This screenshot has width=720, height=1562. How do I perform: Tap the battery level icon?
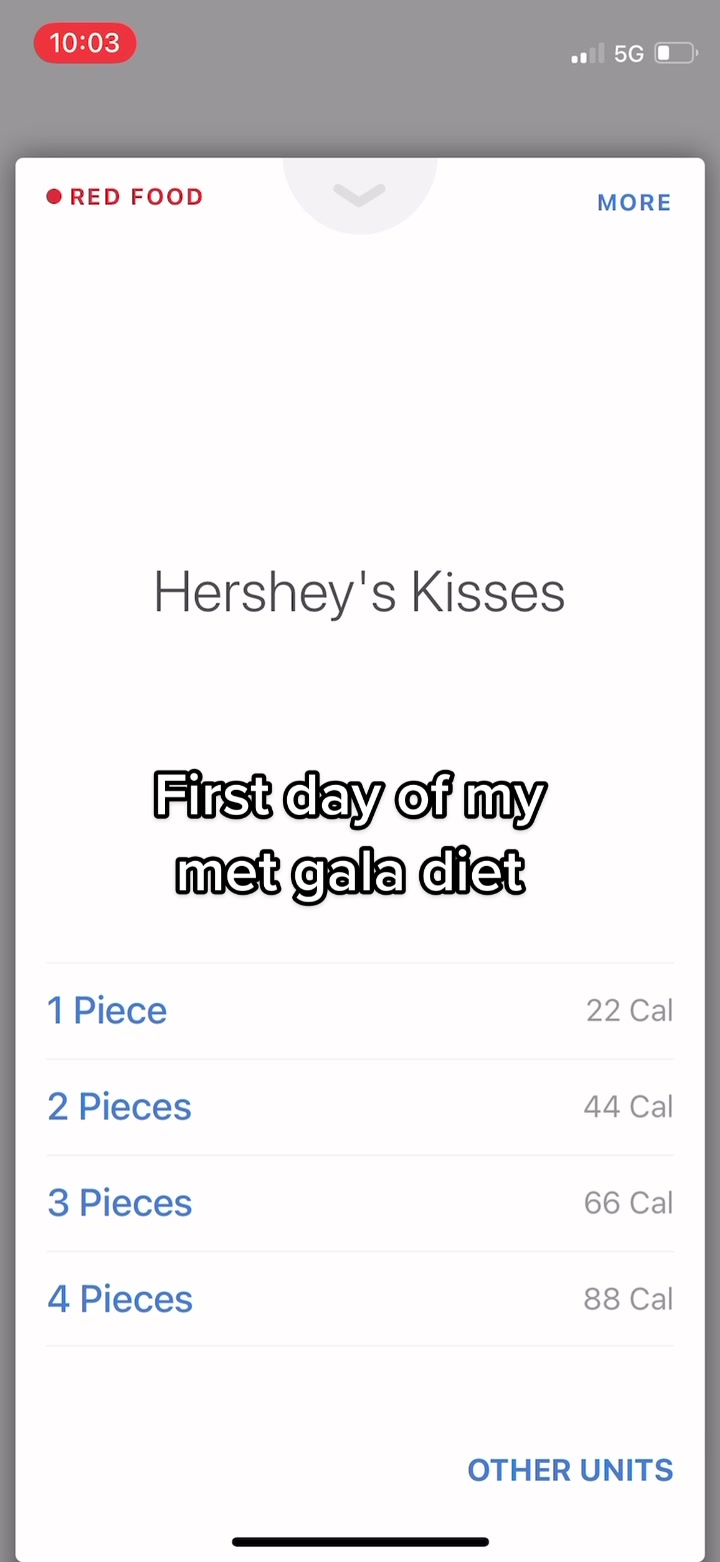tap(676, 53)
